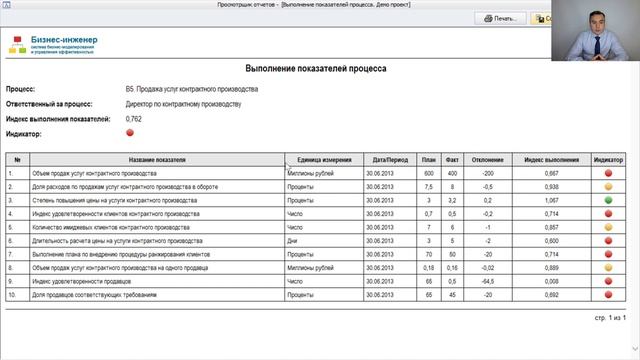Image resolution: width=640 pixels, height=360 pixels.
Task: Click the red indicator in row 9
Action: (608, 281)
